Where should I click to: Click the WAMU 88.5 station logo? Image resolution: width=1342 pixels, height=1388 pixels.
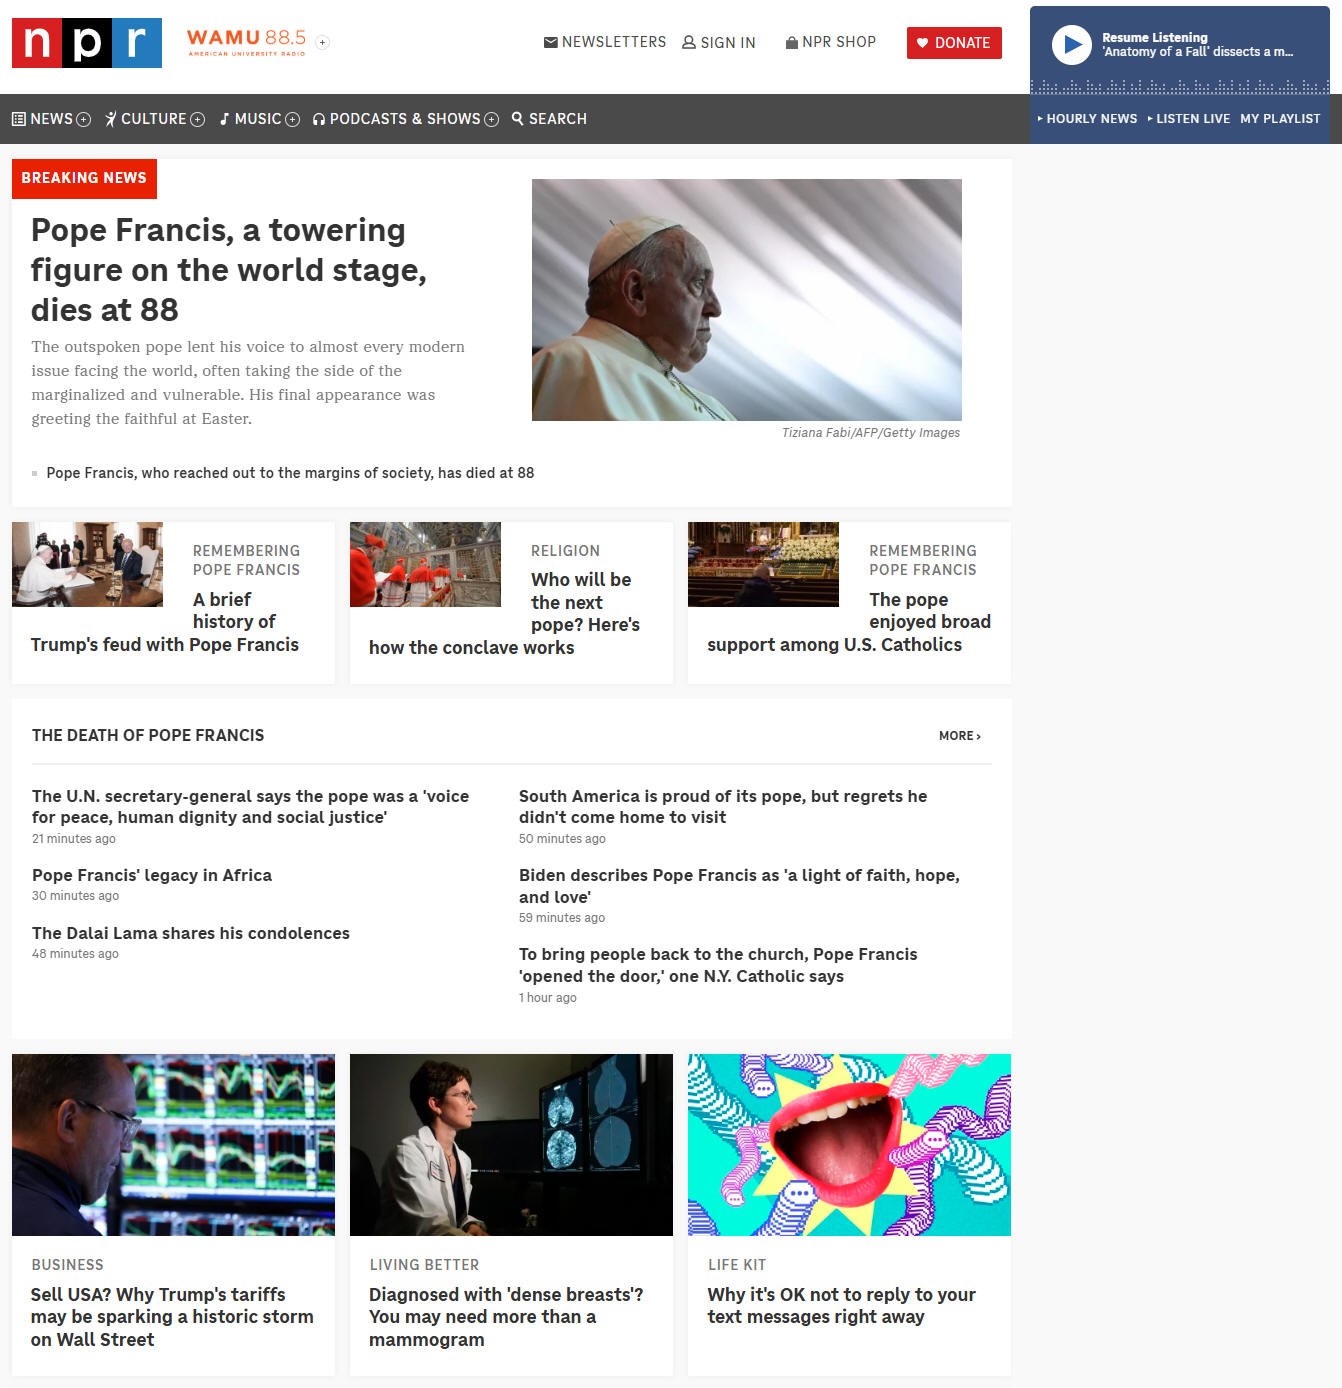(x=246, y=42)
